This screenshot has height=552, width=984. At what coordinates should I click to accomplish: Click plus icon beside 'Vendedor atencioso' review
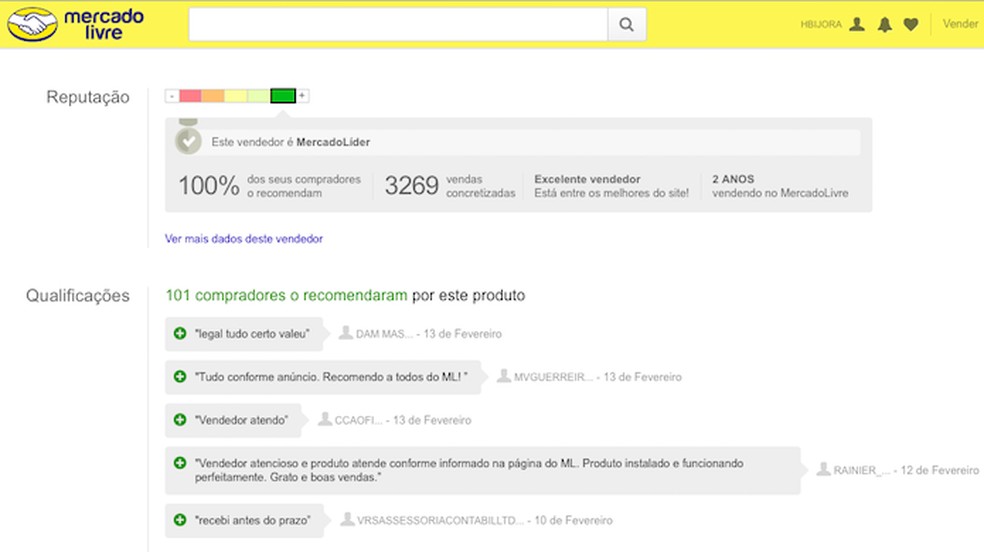[x=180, y=463]
